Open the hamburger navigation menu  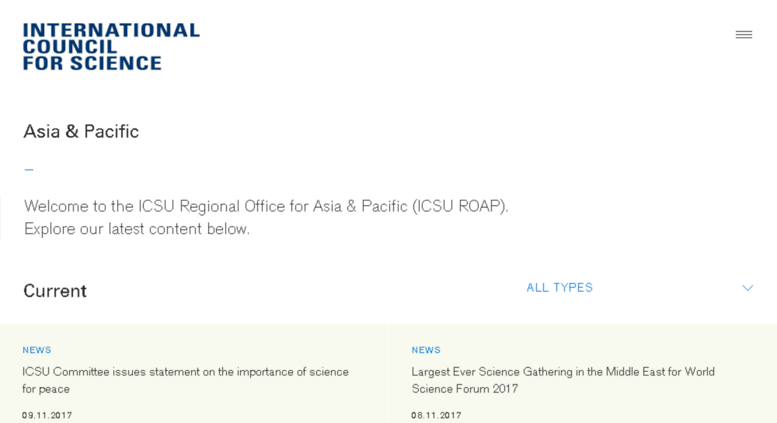(743, 35)
